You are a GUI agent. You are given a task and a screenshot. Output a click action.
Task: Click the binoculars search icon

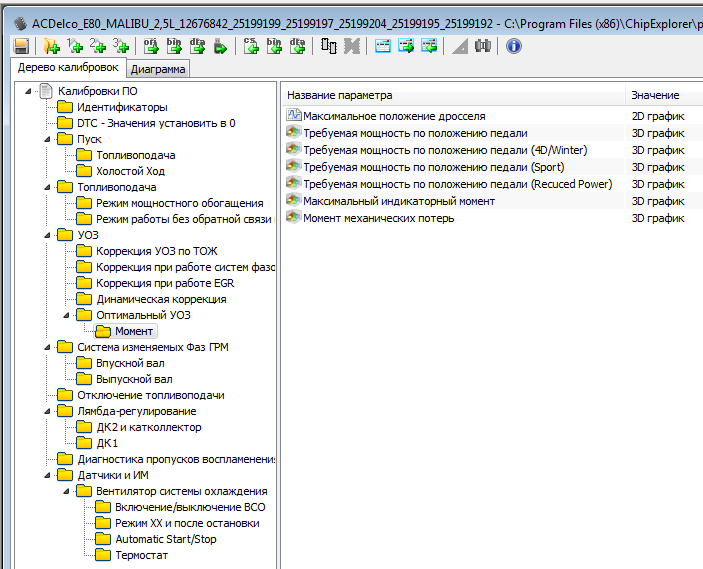[483, 46]
